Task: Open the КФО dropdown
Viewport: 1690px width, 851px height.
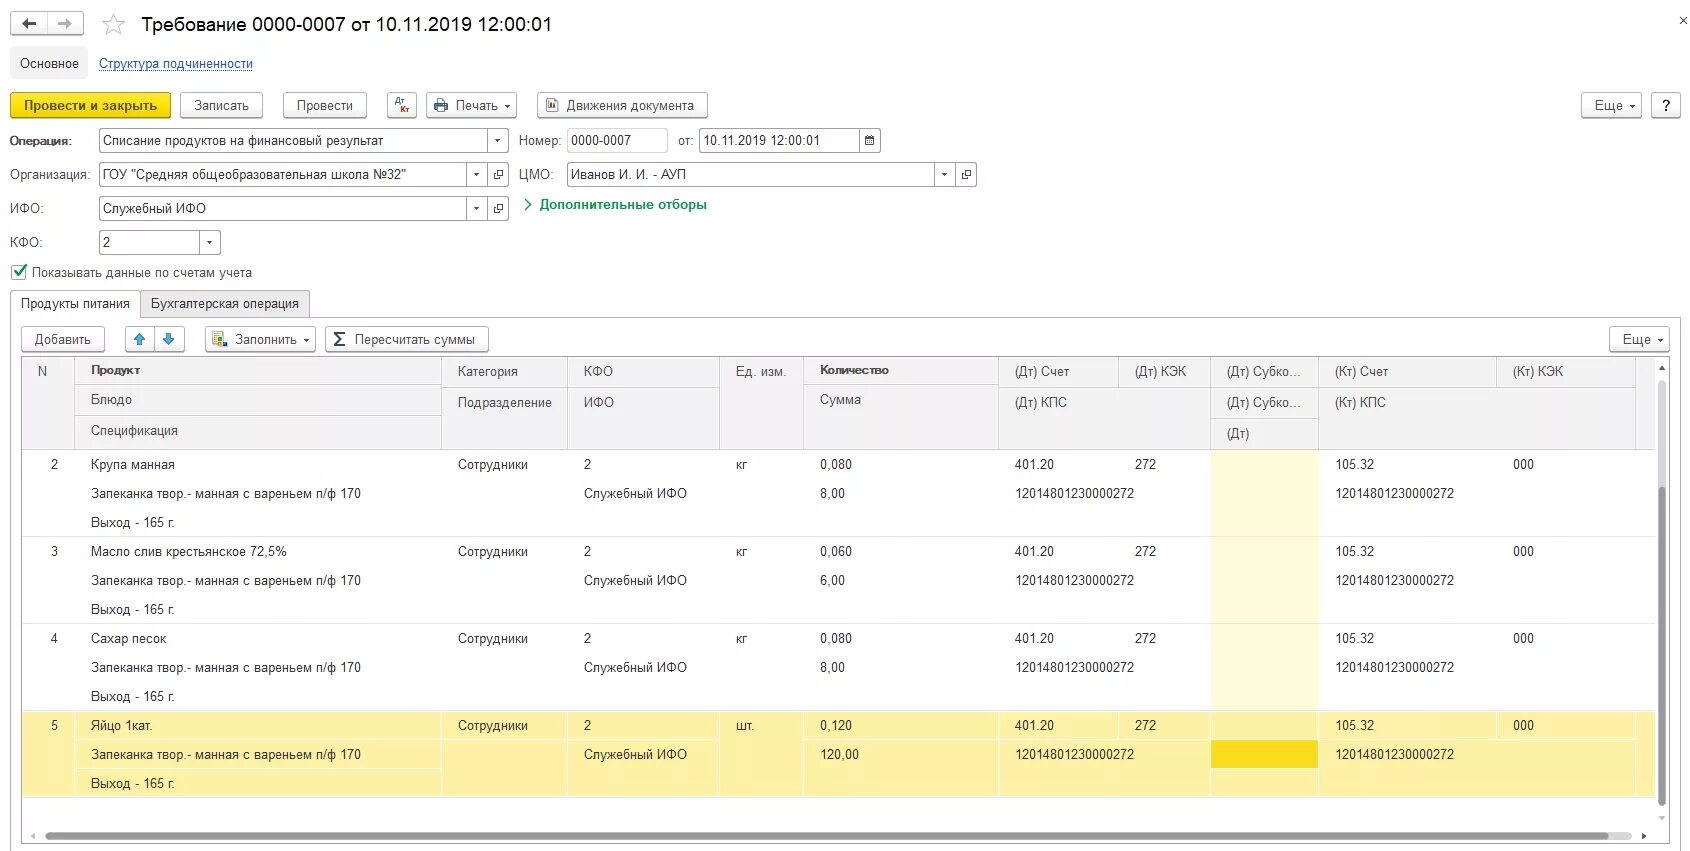Action: [x=209, y=243]
